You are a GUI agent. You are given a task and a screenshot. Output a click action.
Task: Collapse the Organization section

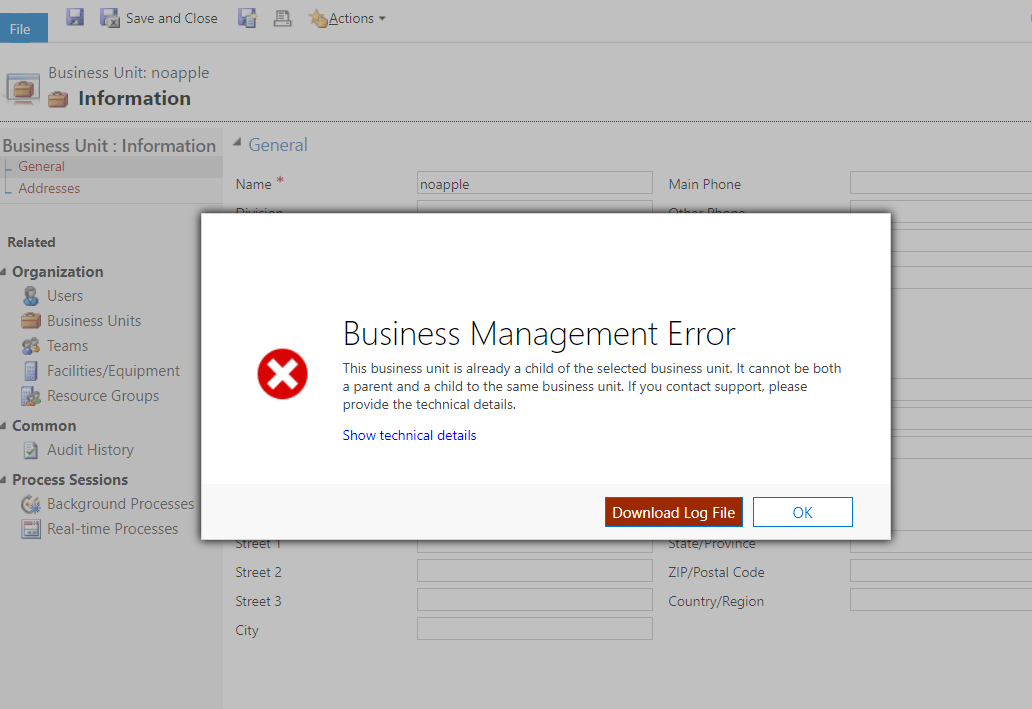pyautogui.click(x=5, y=272)
